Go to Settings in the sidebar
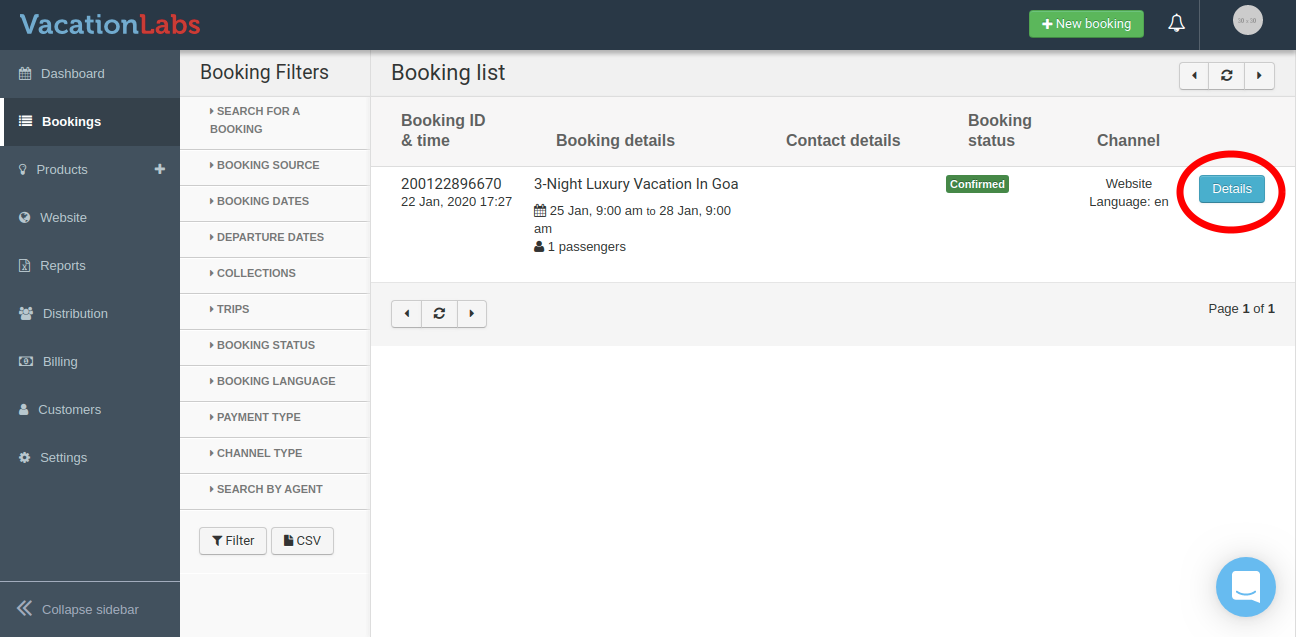This screenshot has height=637, width=1296. [63, 458]
